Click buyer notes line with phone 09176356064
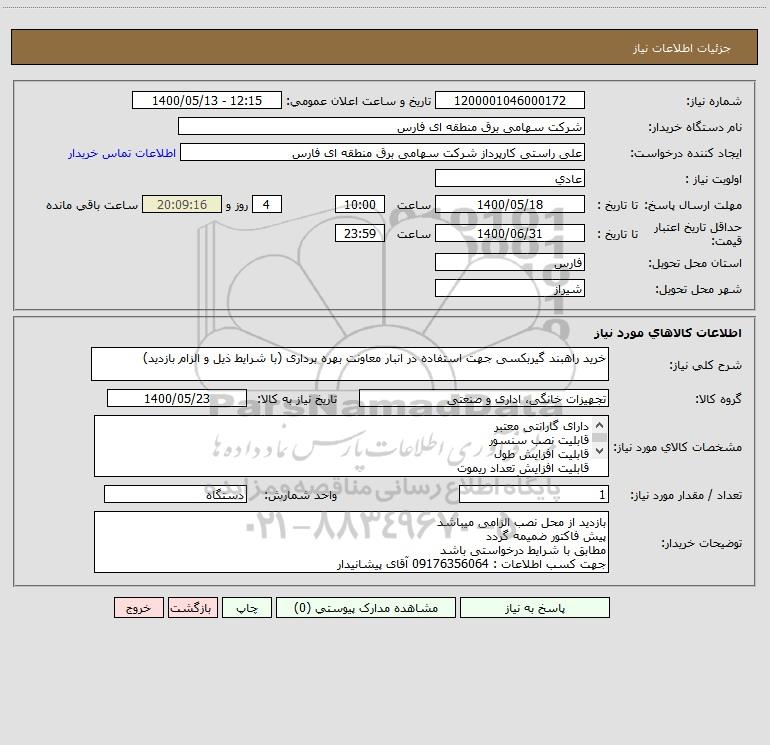This screenshot has height=745, width=770. (x=471, y=564)
